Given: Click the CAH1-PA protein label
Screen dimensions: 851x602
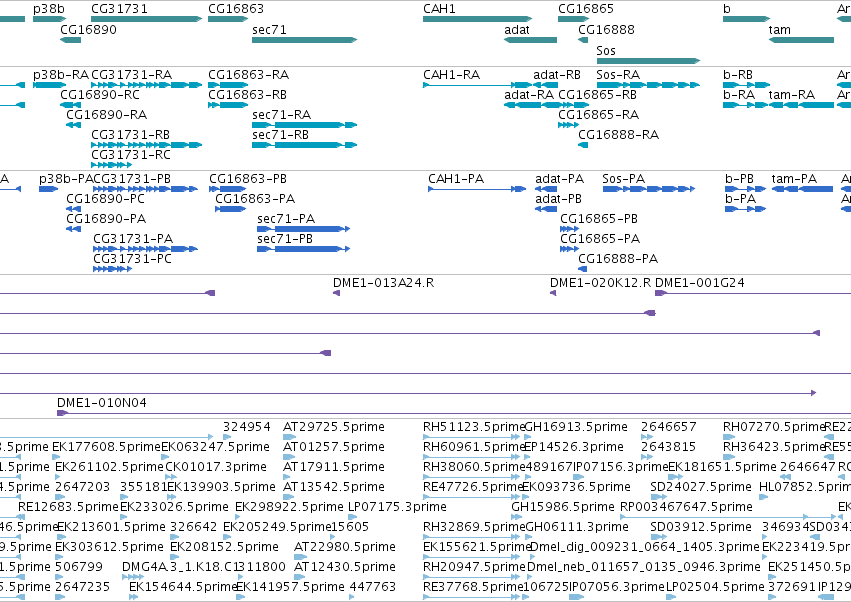Looking at the screenshot, I should click(456, 179).
